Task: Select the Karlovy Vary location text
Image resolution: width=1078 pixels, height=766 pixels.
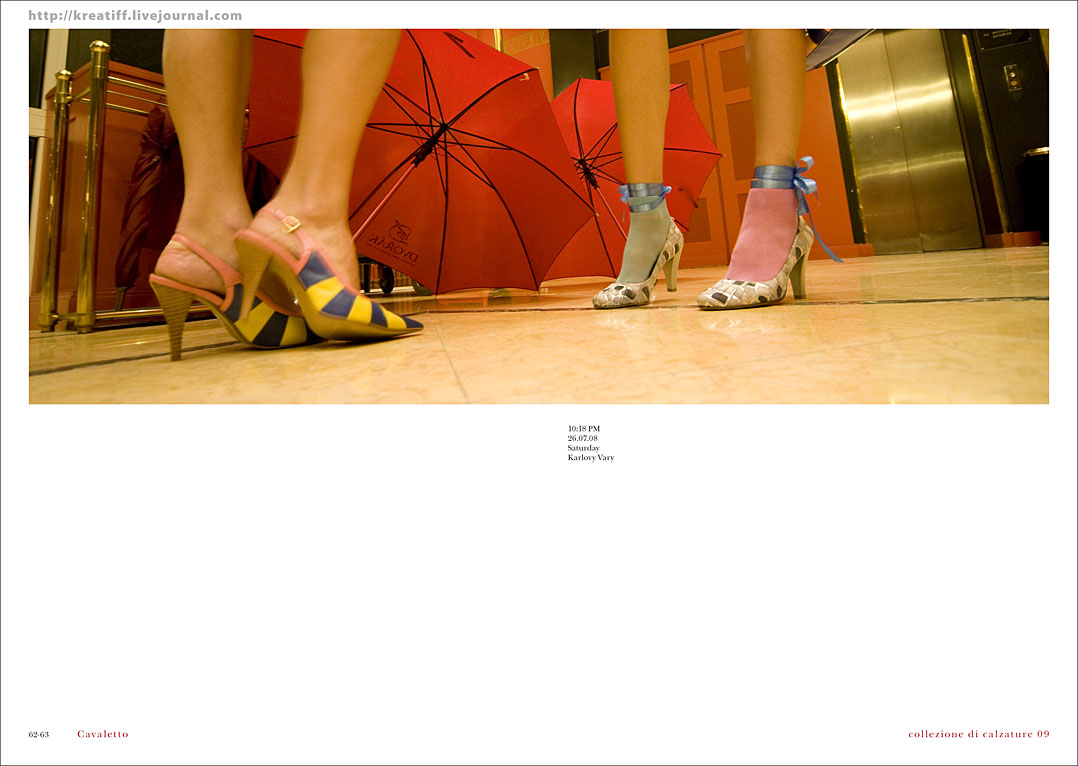Action: click(x=590, y=458)
